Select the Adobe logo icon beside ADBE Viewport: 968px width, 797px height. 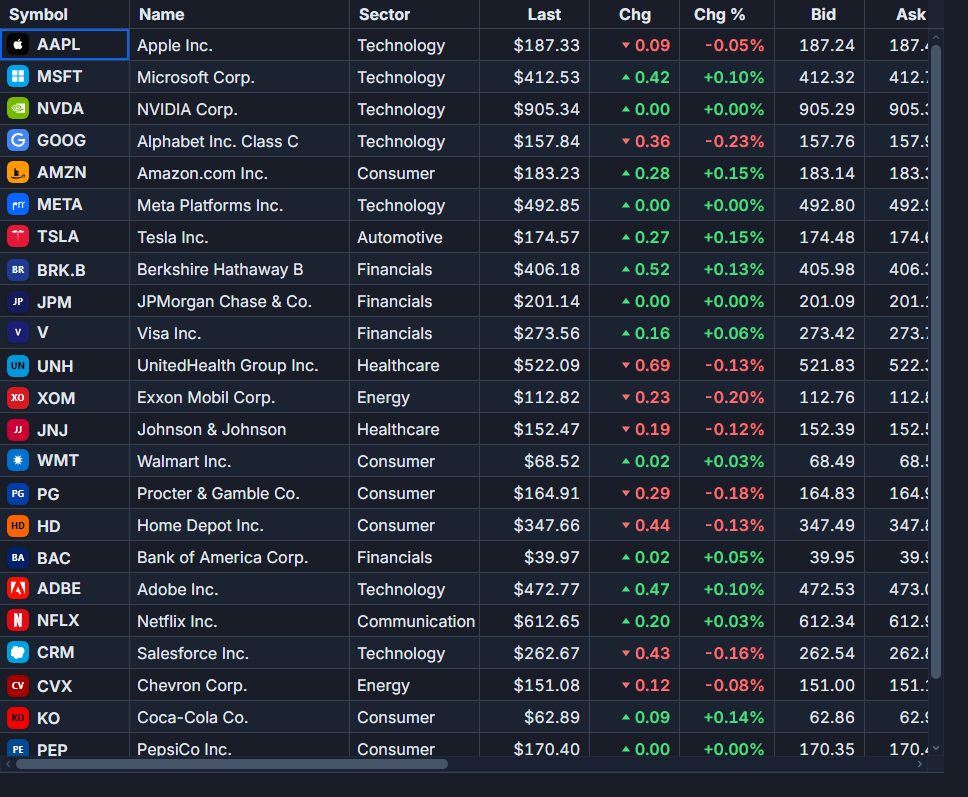(x=18, y=588)
